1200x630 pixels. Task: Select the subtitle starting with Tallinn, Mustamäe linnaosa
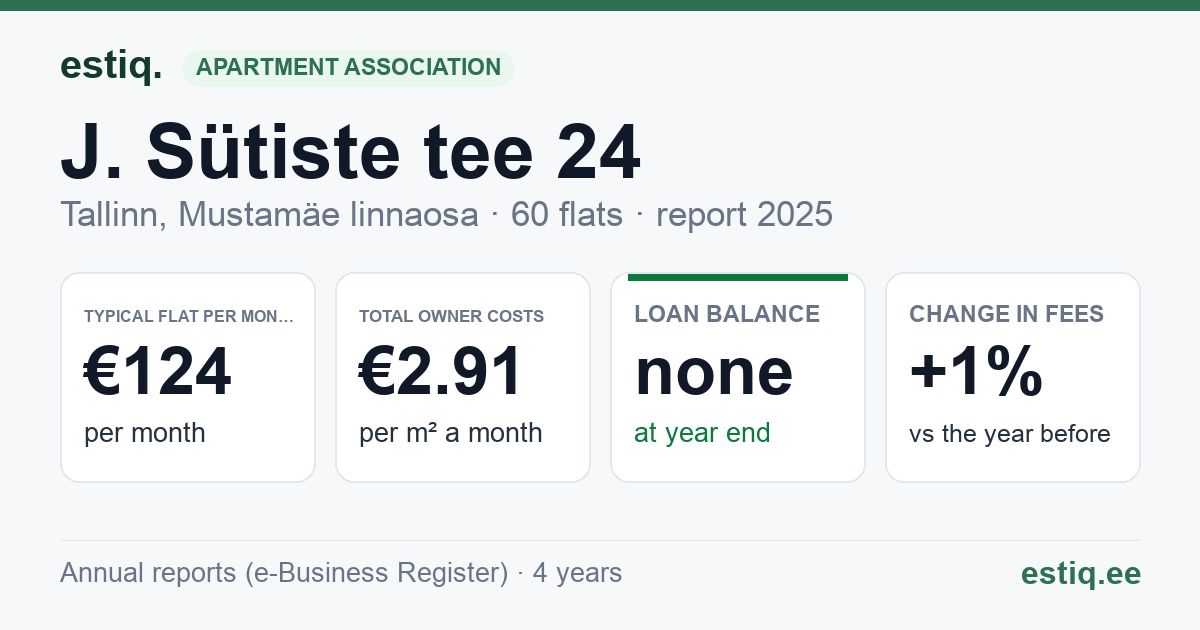(x=446, y=214)
